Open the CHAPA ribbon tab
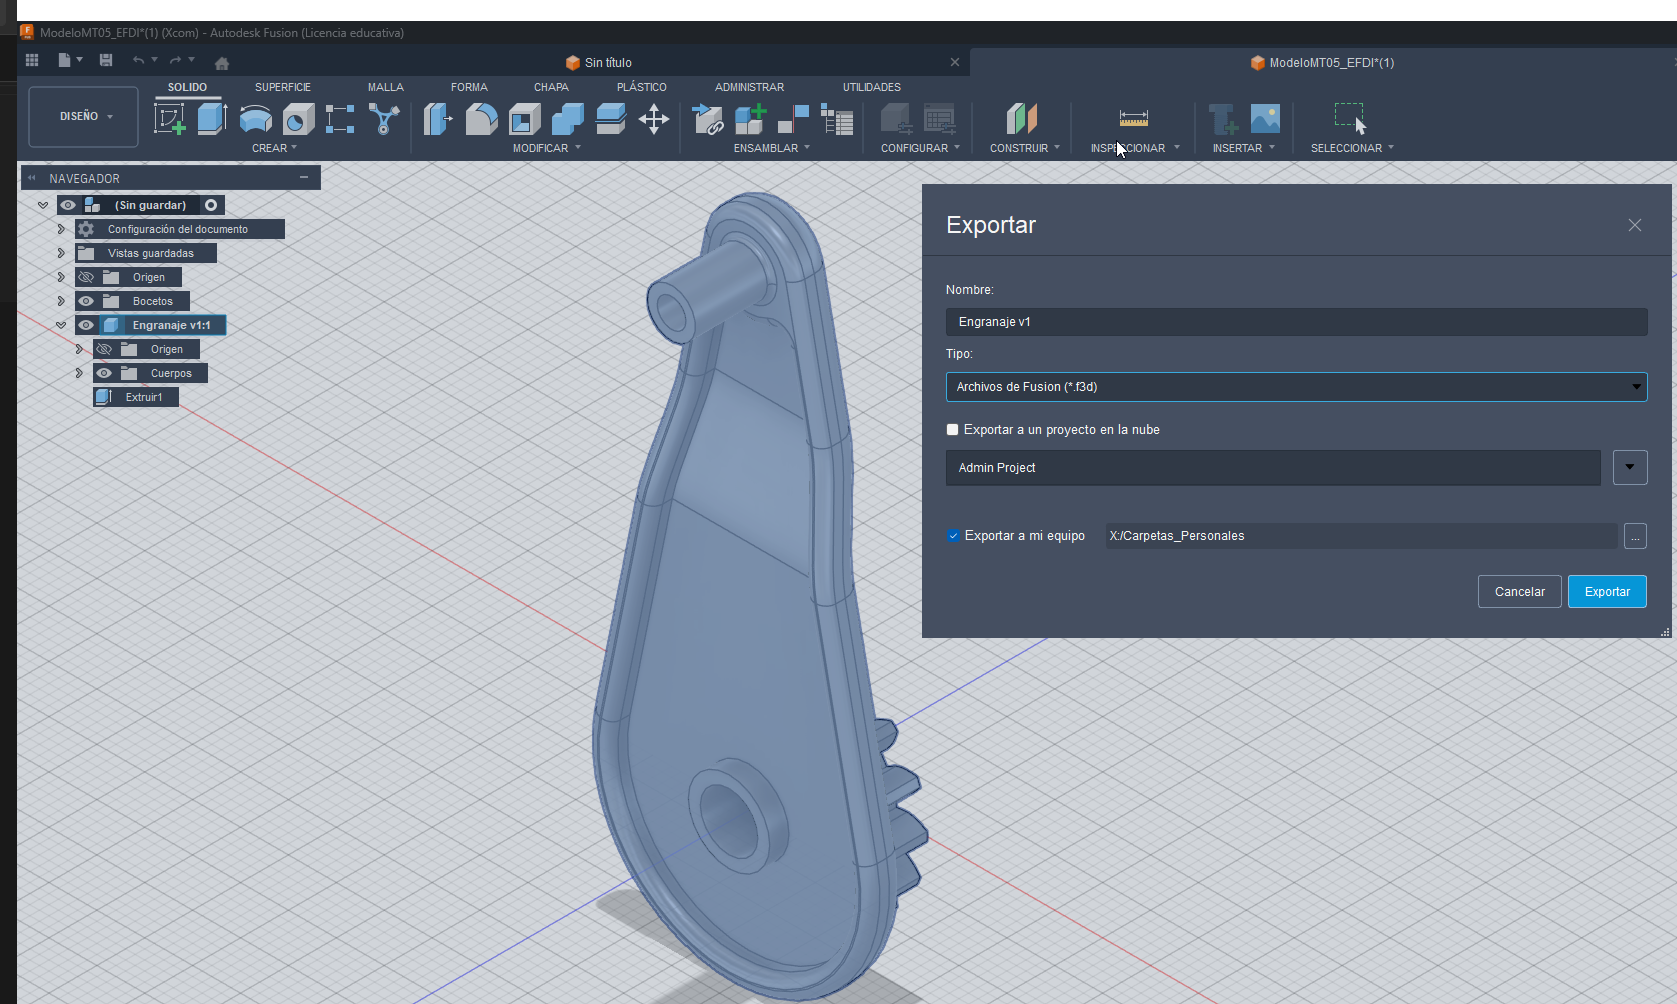1677x1004 pixels. point(551,87)
